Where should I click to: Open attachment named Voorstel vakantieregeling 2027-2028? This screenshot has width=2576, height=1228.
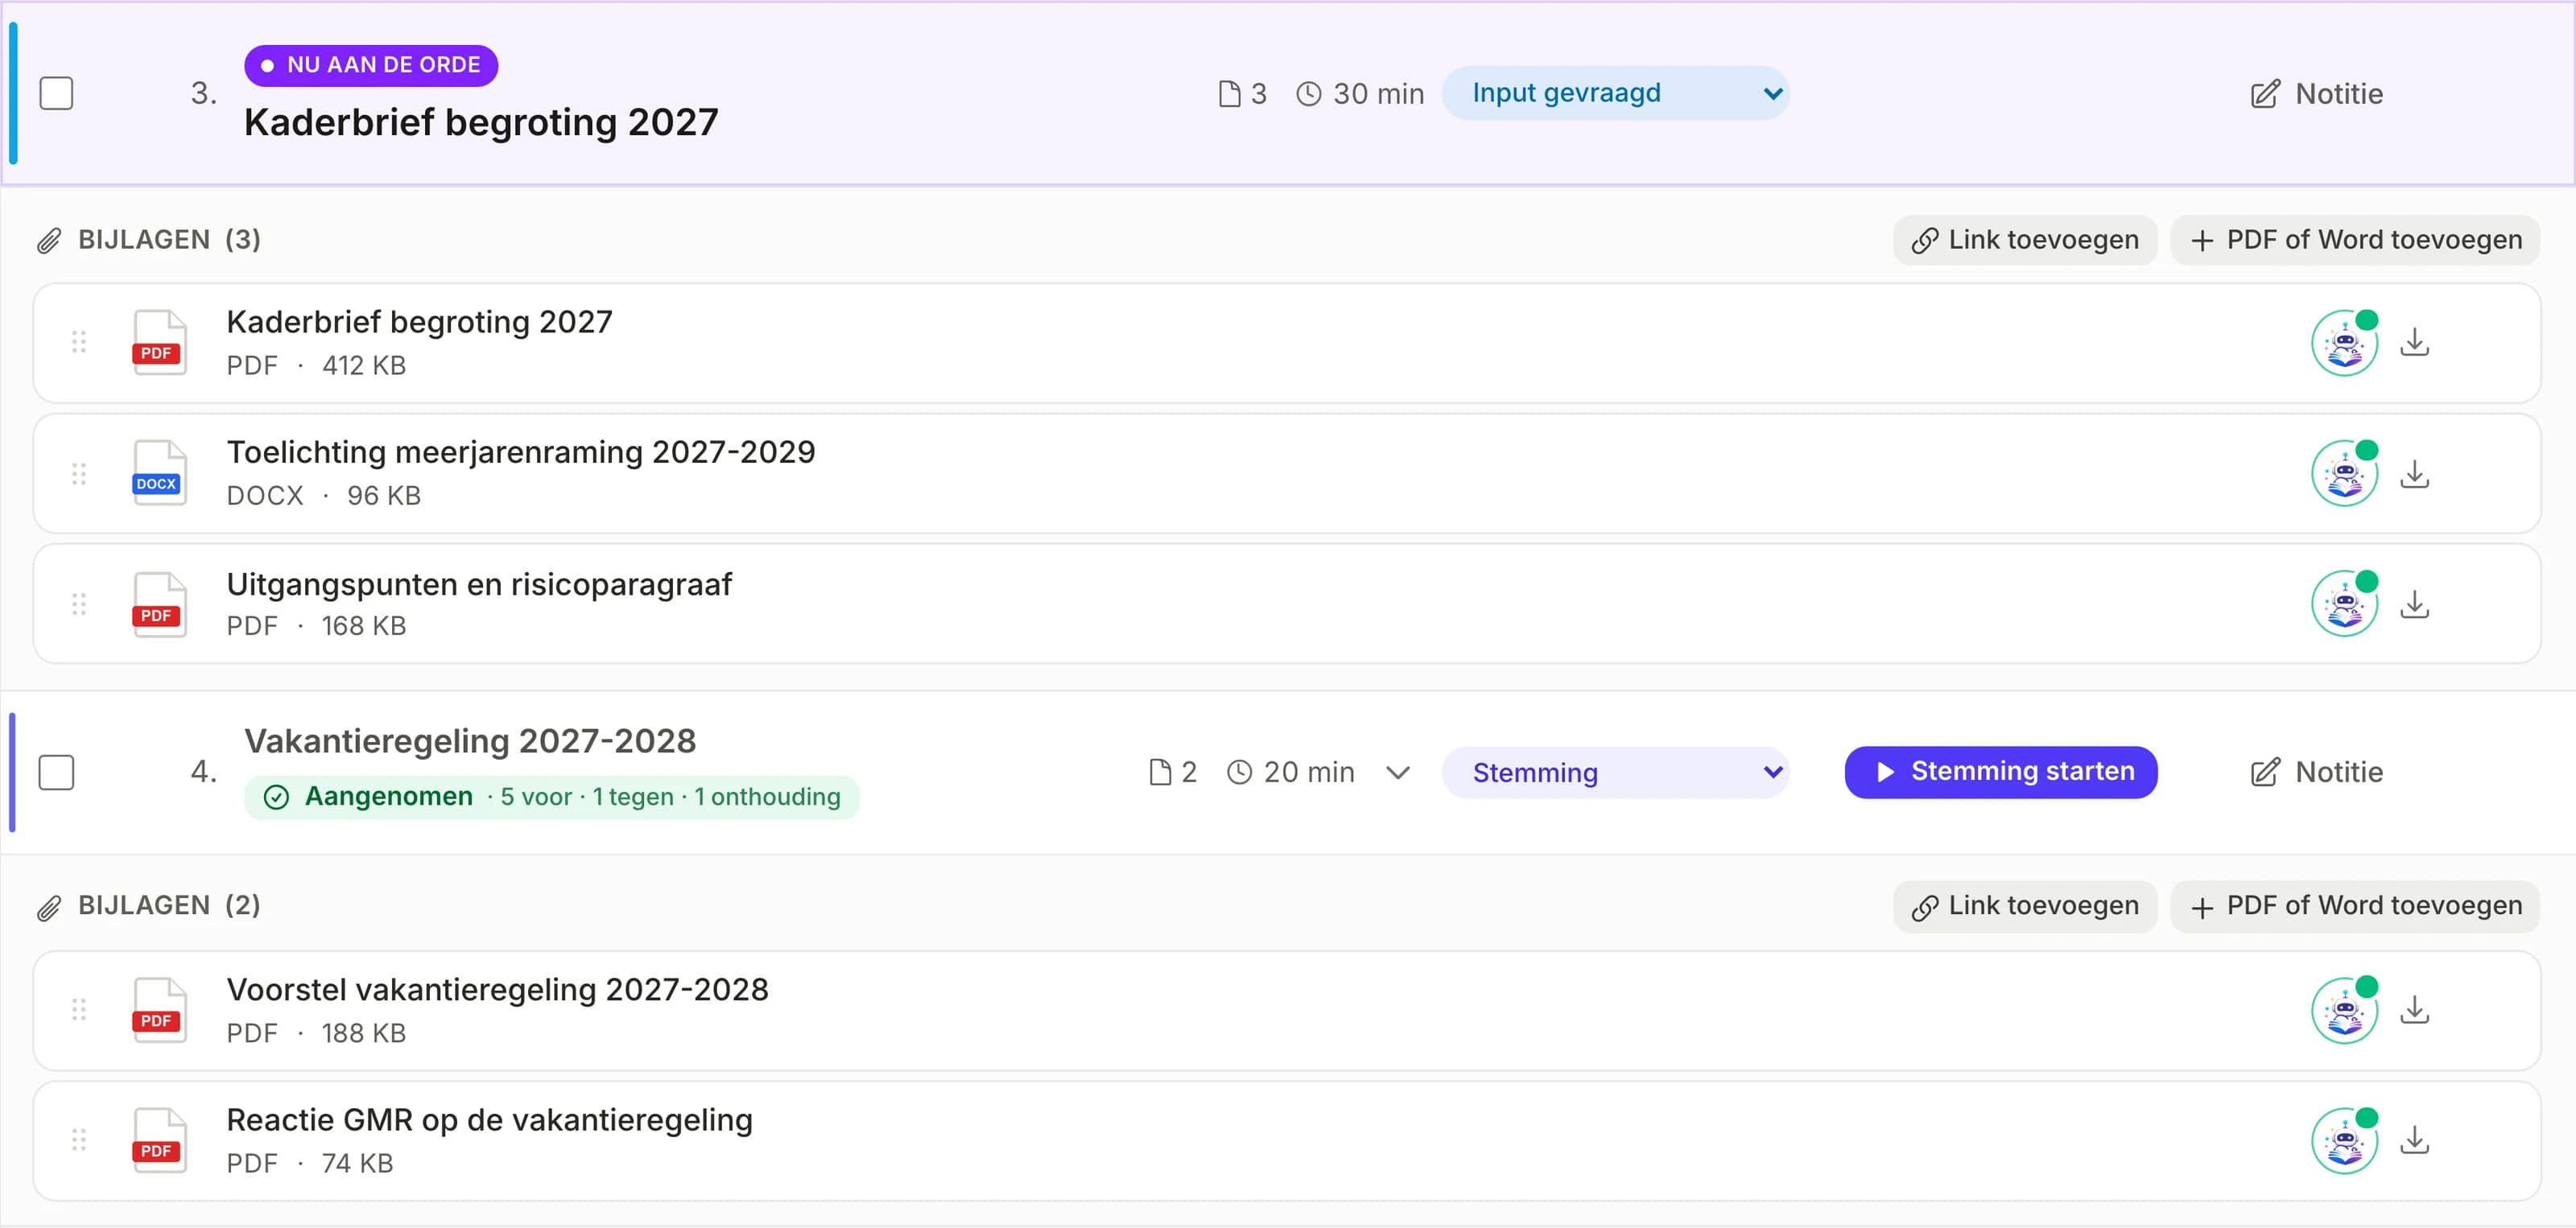tap(497, 990)
